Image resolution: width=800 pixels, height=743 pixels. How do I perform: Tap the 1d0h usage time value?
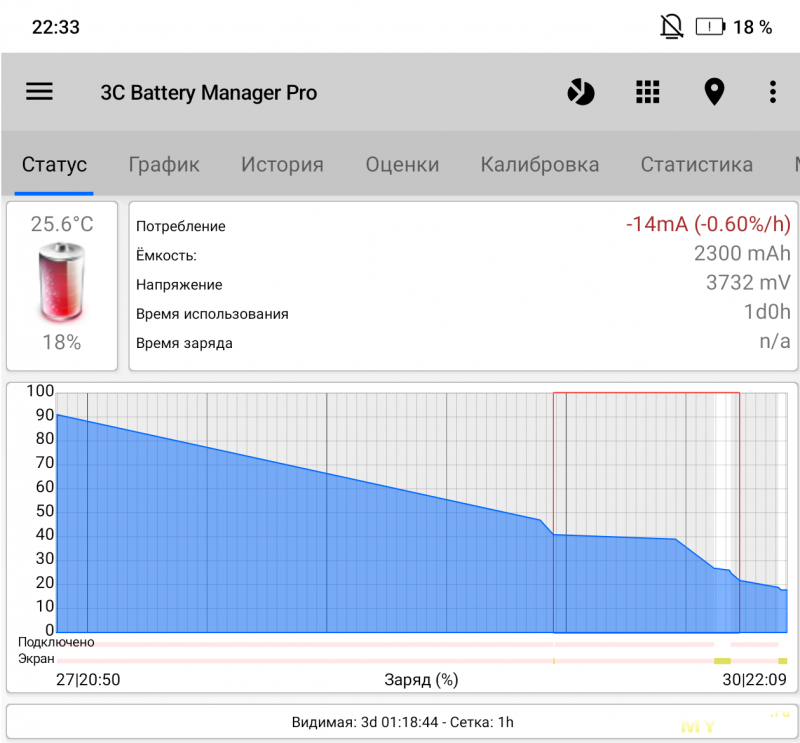(767, 312)
